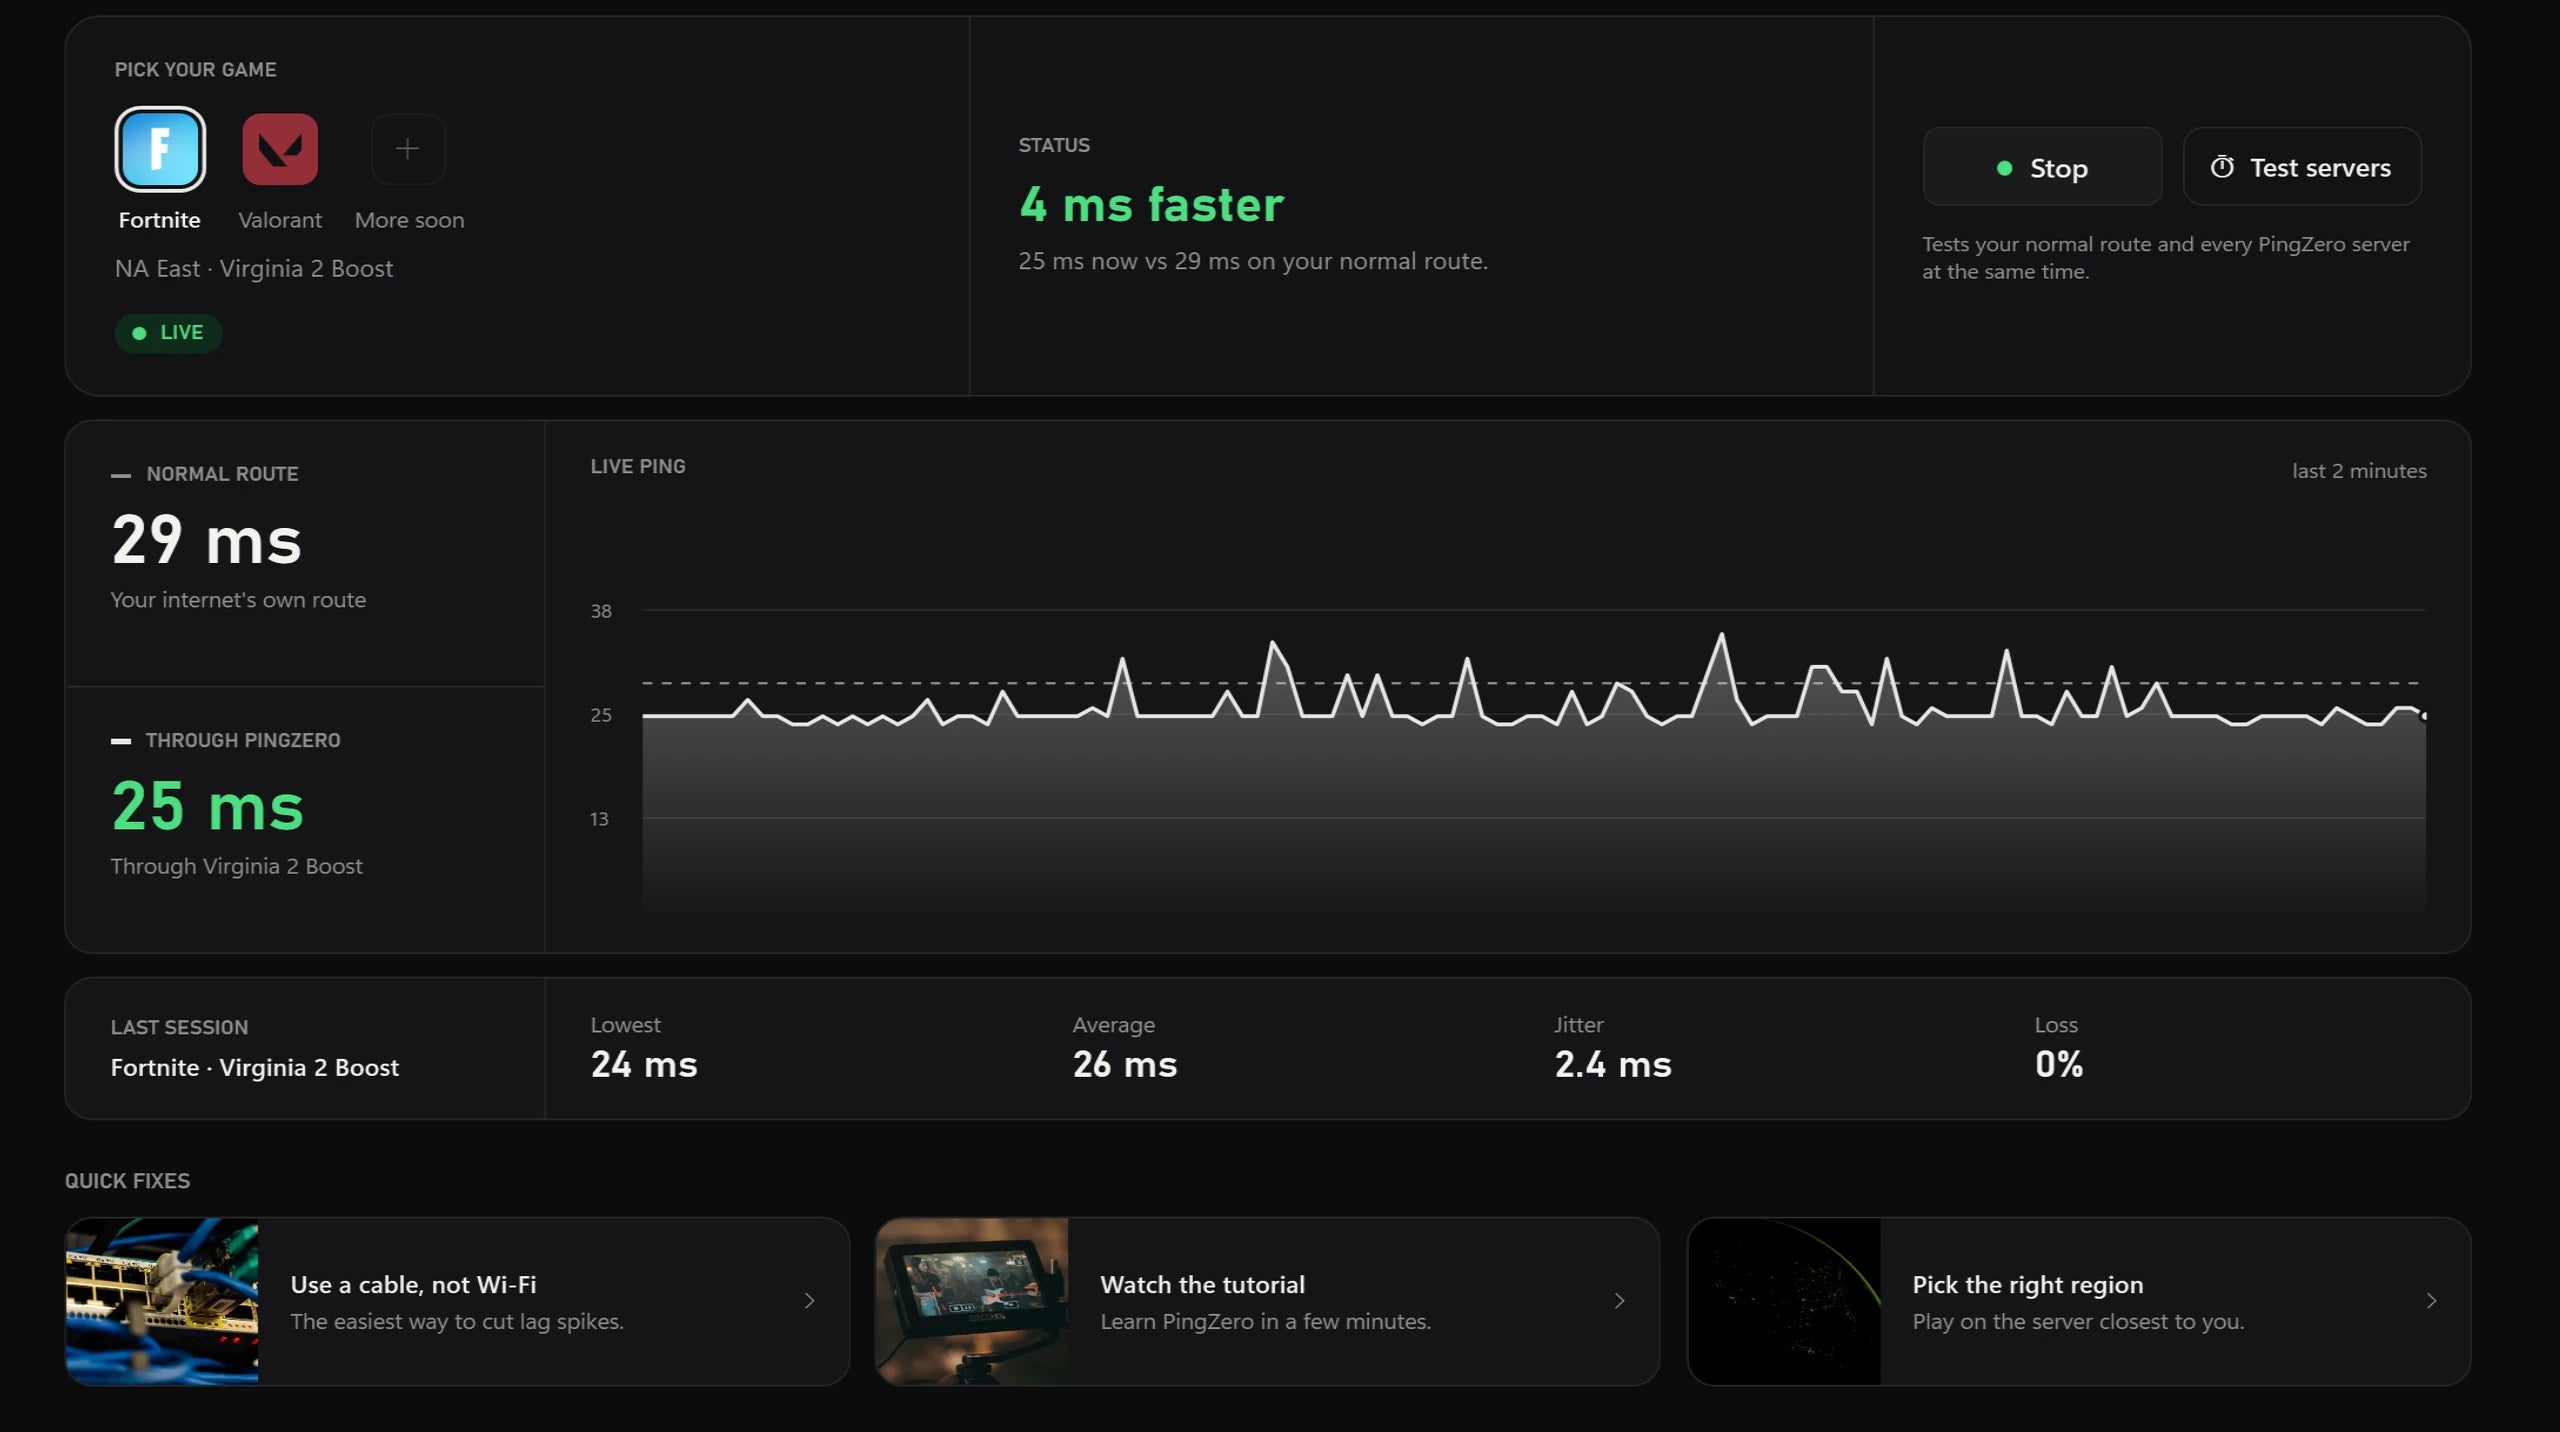This screenshot has height=1432, width=2560.
Task: Open the Watch the tutorial card
Action: pyautogui.click(x=1267, y=1301)
